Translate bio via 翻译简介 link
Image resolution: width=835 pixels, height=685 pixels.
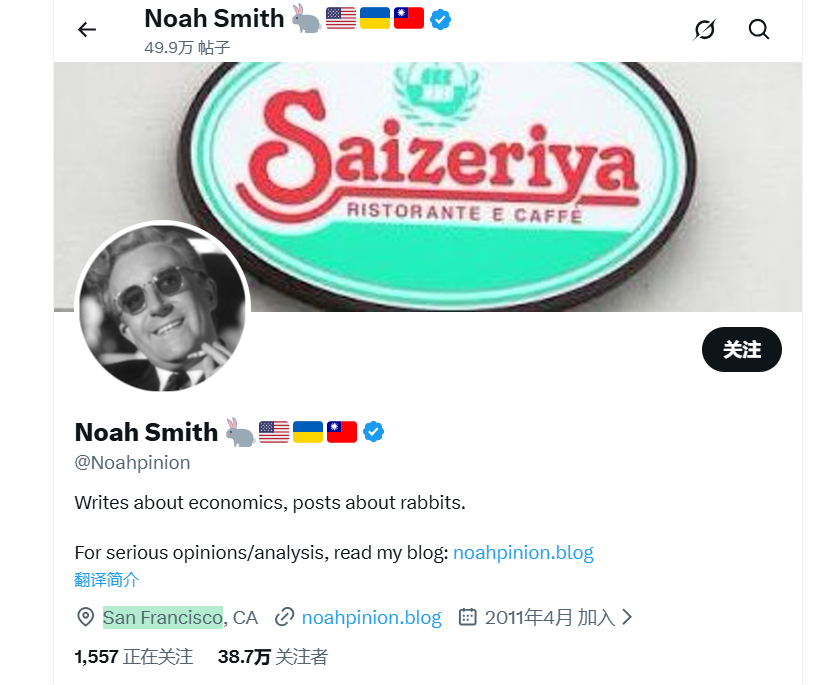107,579
